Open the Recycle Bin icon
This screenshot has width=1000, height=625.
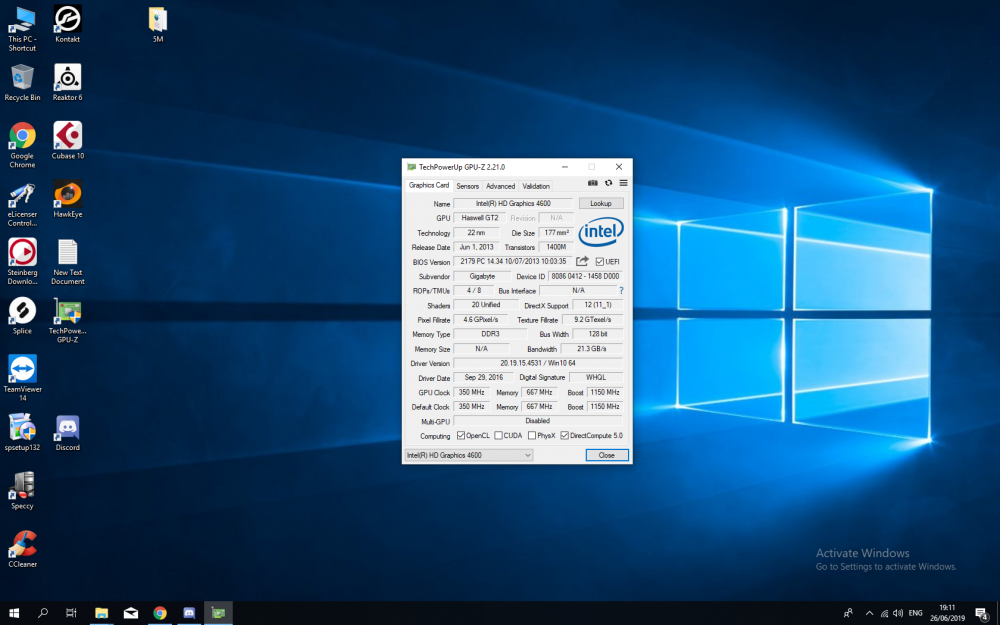click(x=22, y=82)
